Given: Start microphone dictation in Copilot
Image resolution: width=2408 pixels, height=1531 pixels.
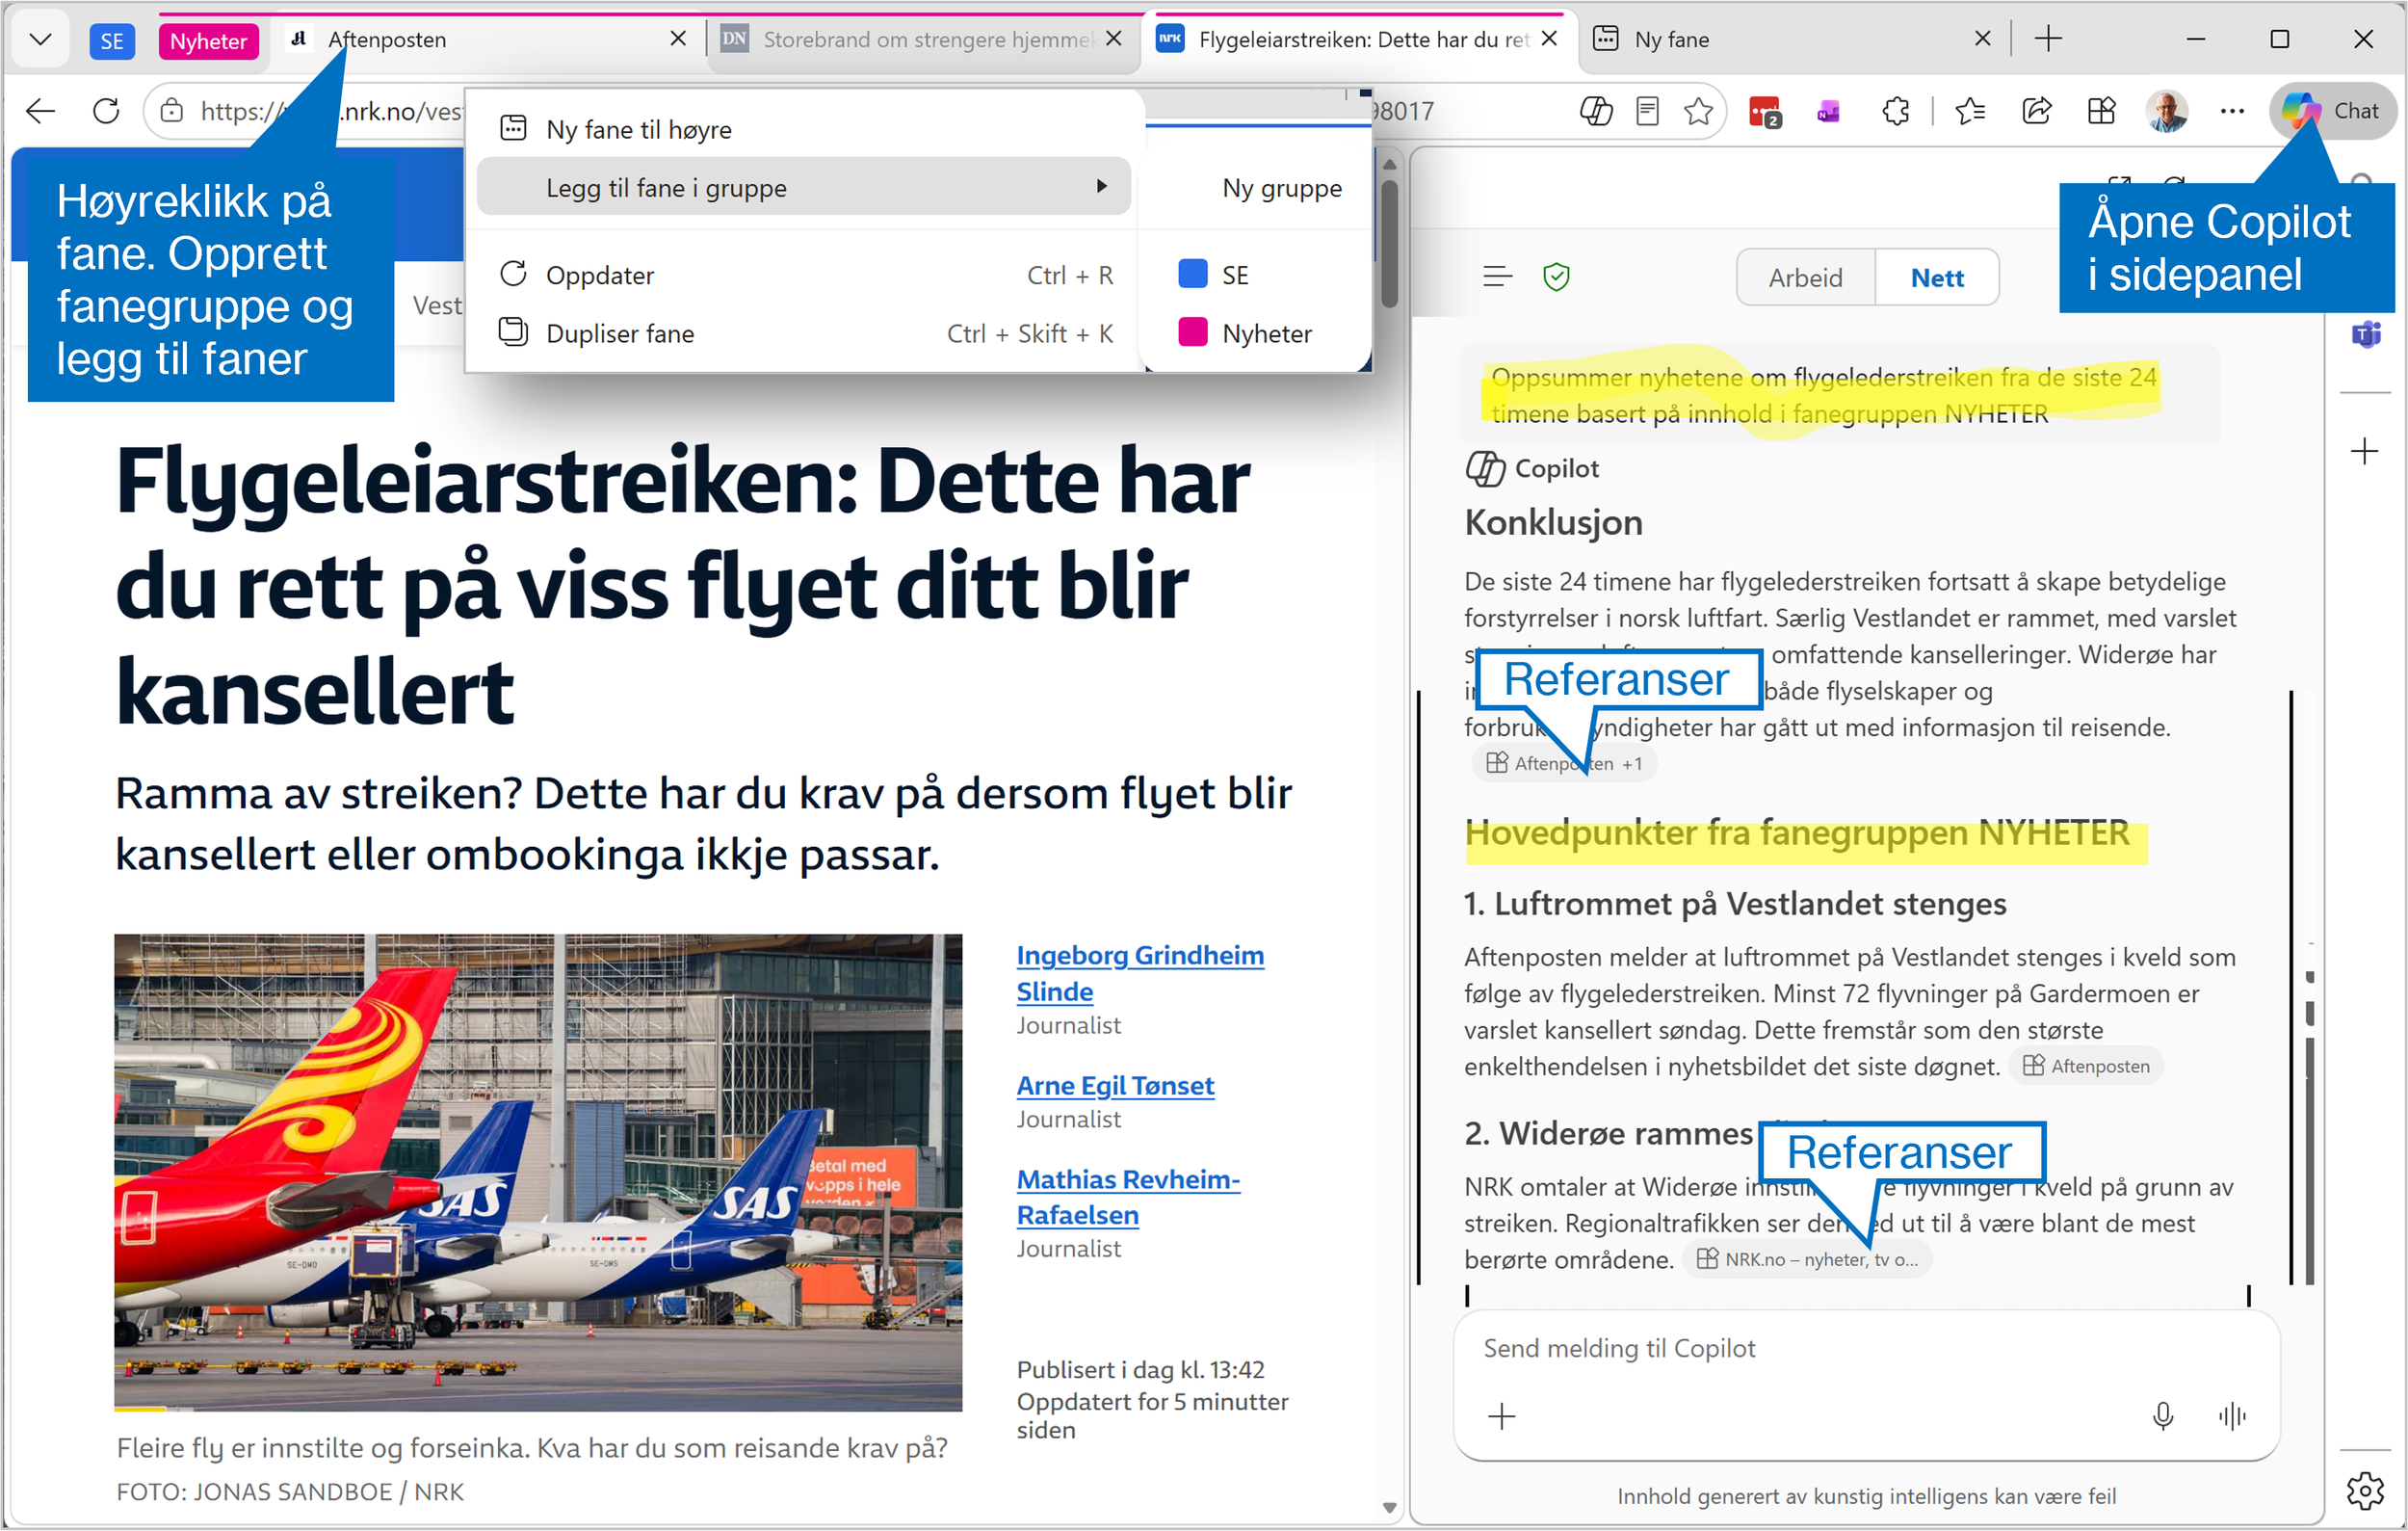Looking at the screenshot, I should (2163, 1417).
